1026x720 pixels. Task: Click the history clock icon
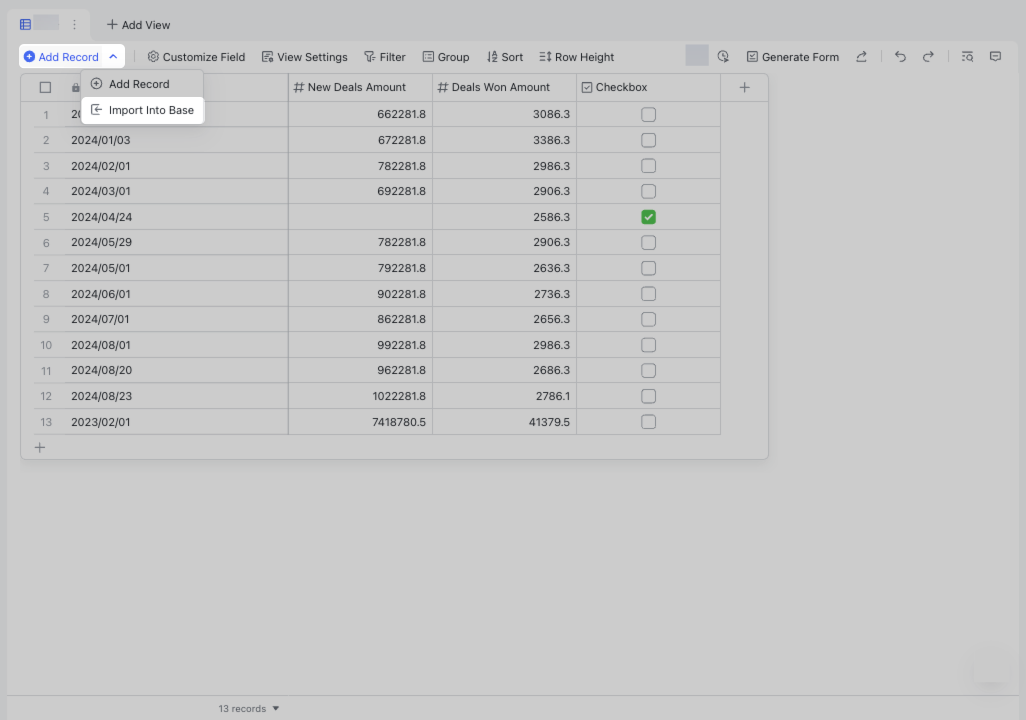723,56
